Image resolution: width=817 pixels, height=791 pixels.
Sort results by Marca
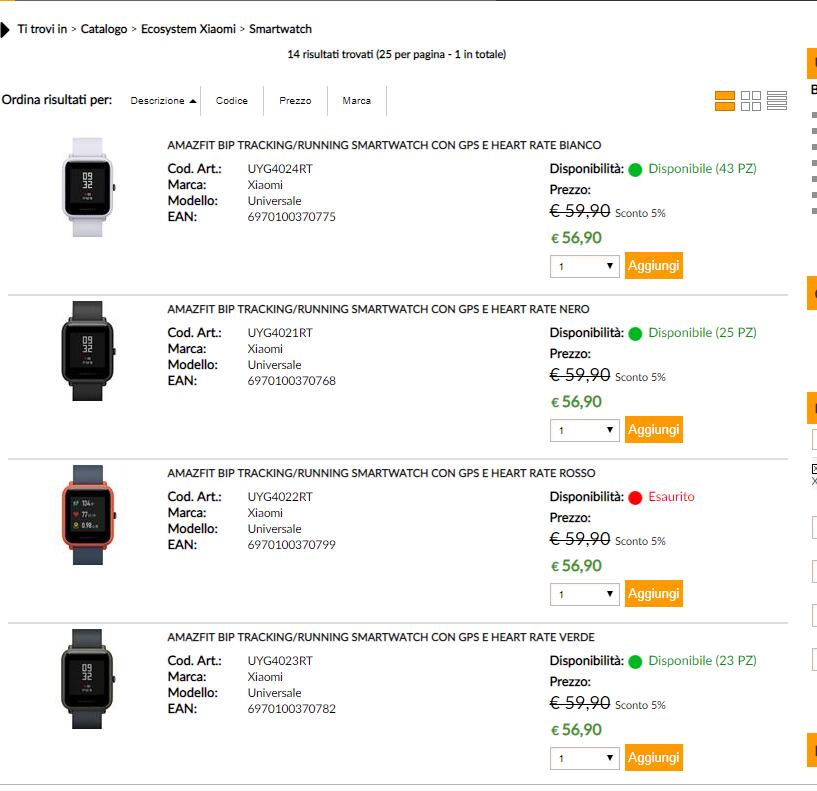356,101
